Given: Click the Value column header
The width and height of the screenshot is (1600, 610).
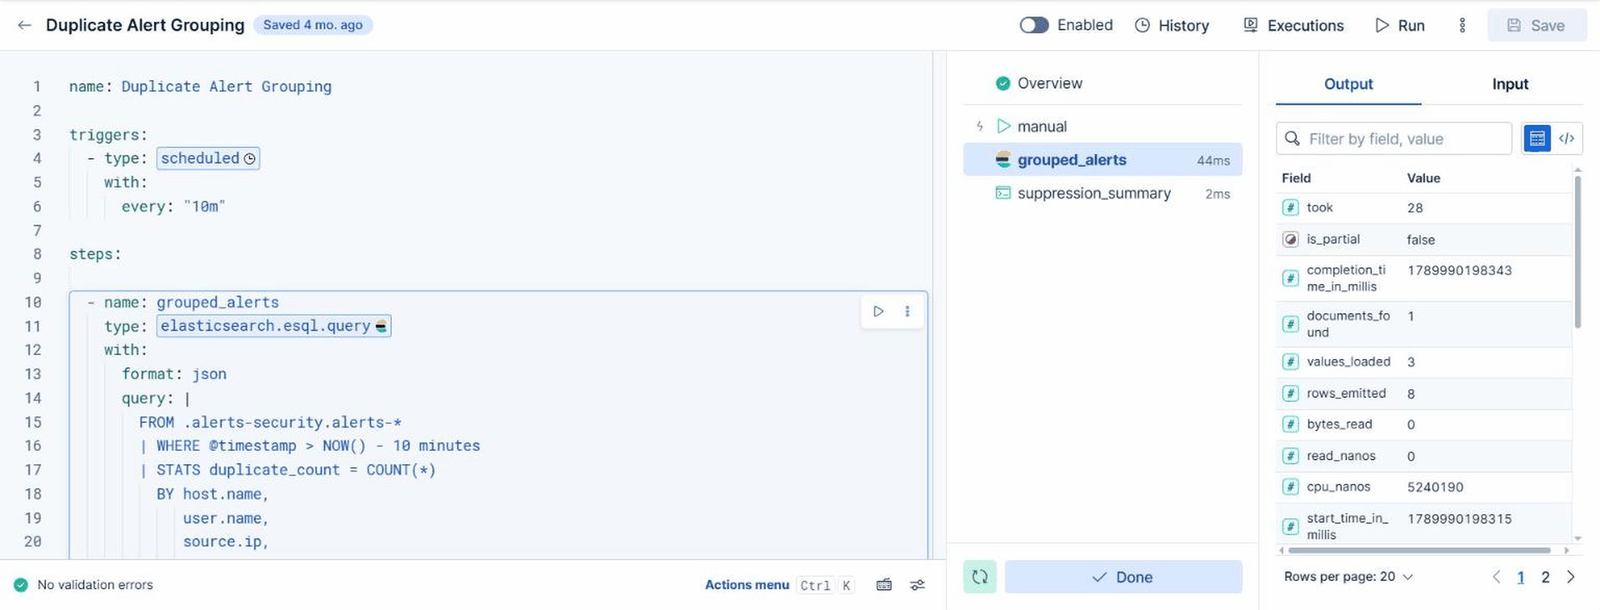Looking at the screenshot, I should [x=1423, y=178].
